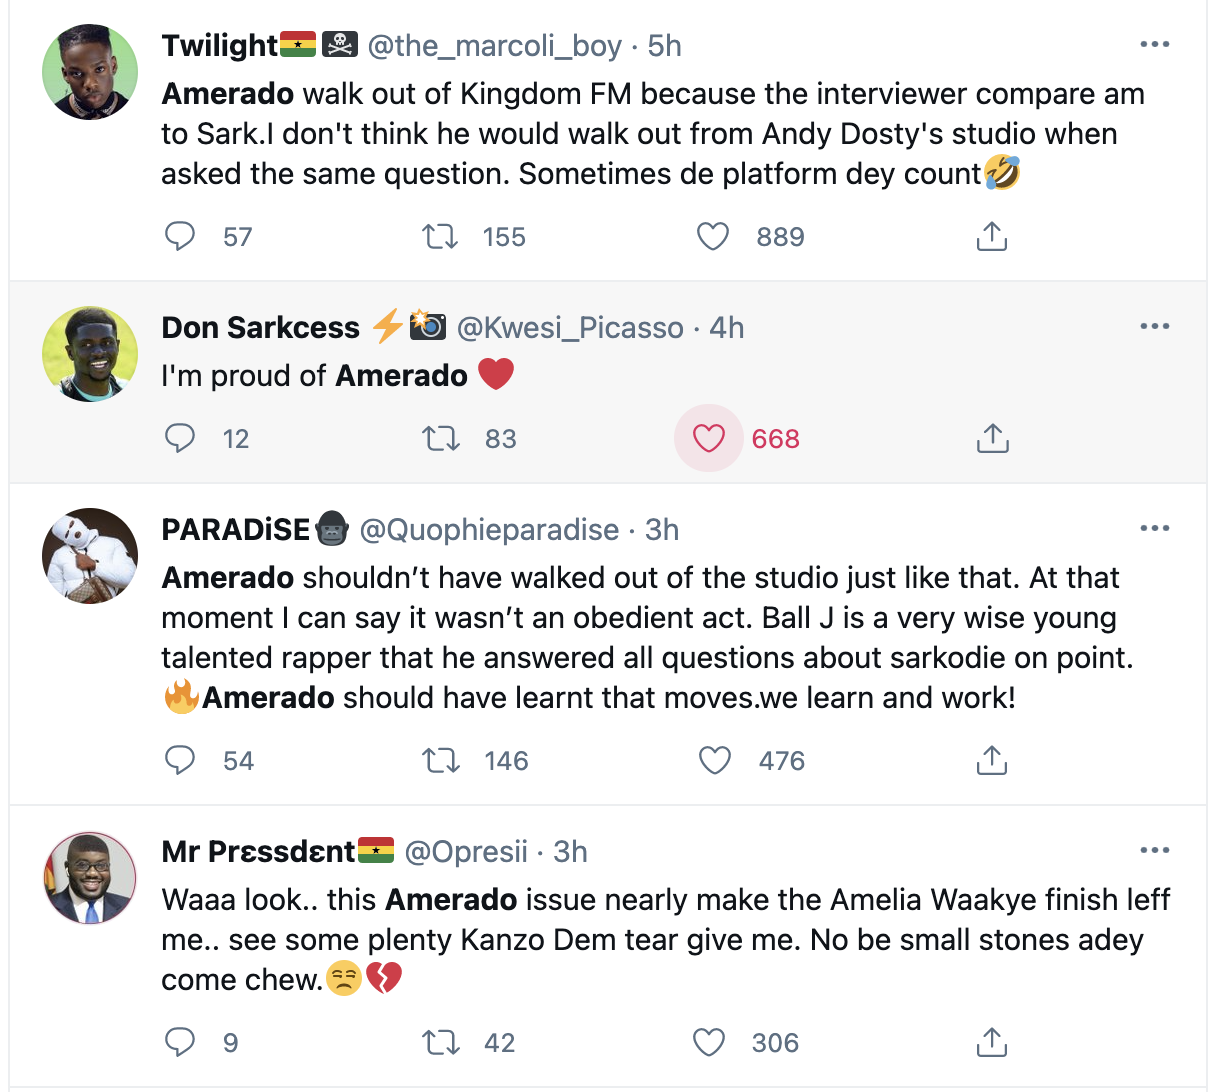The height and width of the screenshot is (1092, 1208).
Task: Unlike Don Sarkcess's liked tweet
Action: coord(709,438)
